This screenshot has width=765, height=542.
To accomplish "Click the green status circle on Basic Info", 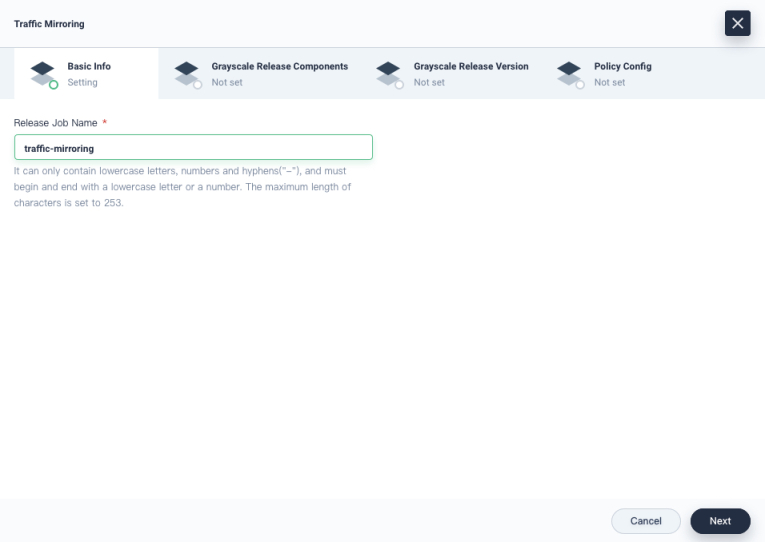I will click(x=54, y=84).
